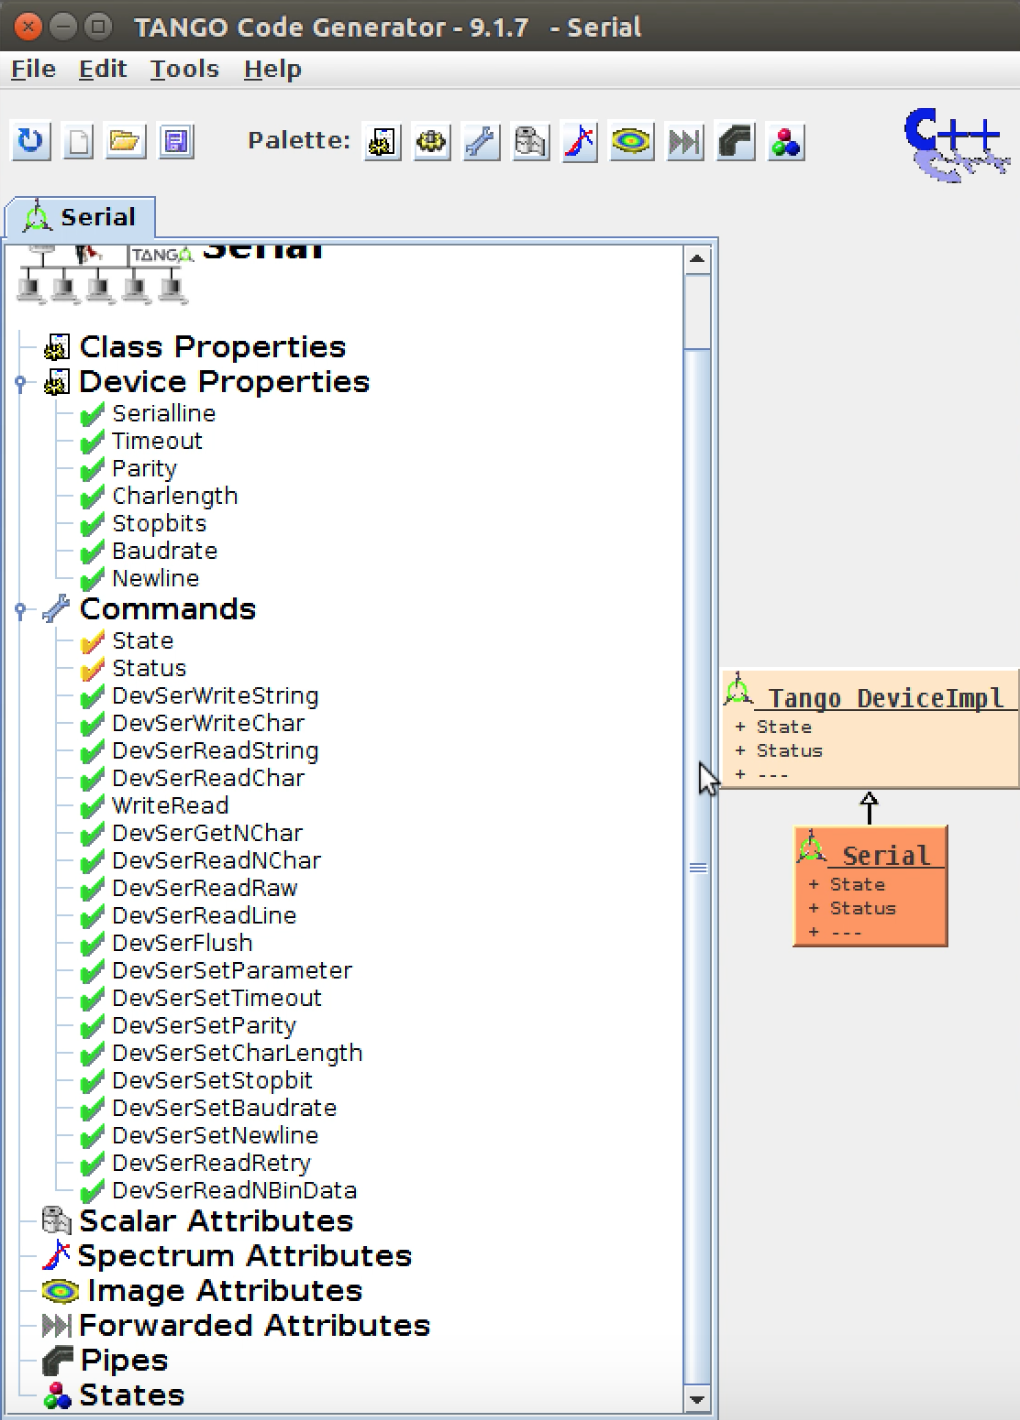
Task: Click the green check beside Baudrate
Action: (93, 551)
